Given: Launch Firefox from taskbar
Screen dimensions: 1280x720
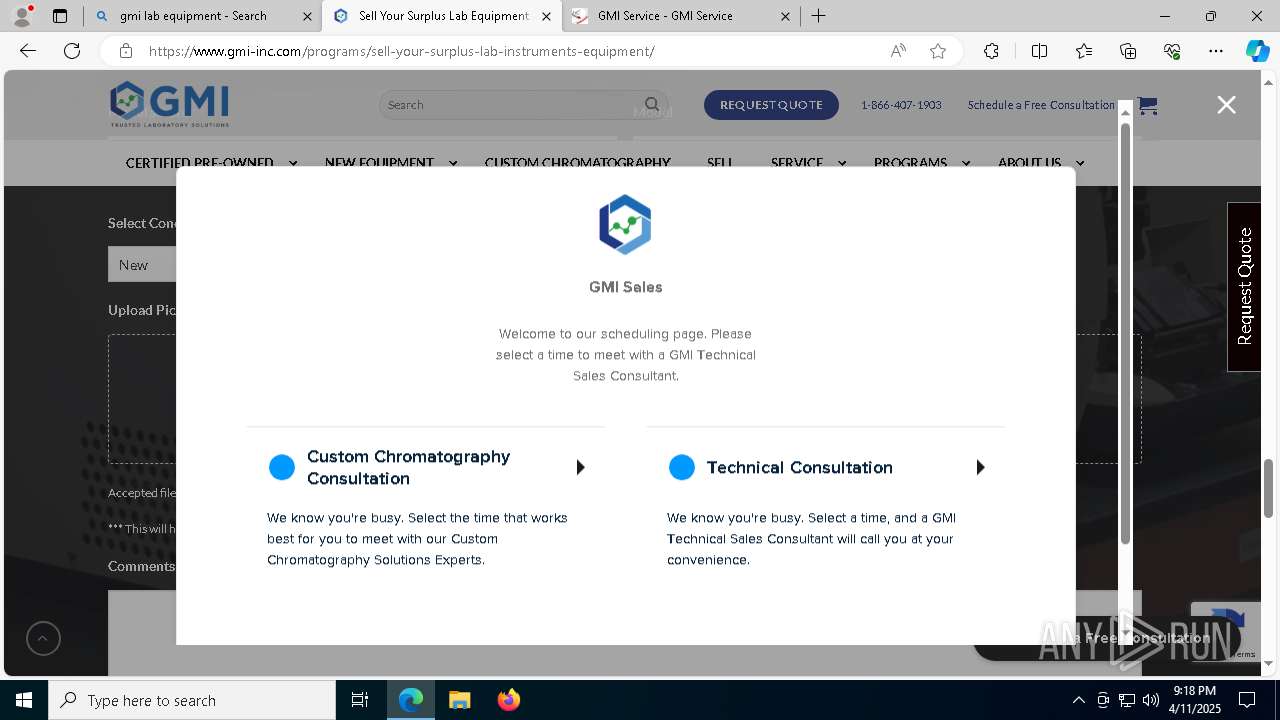Looking at the screenshot, I should coord(508,700).
